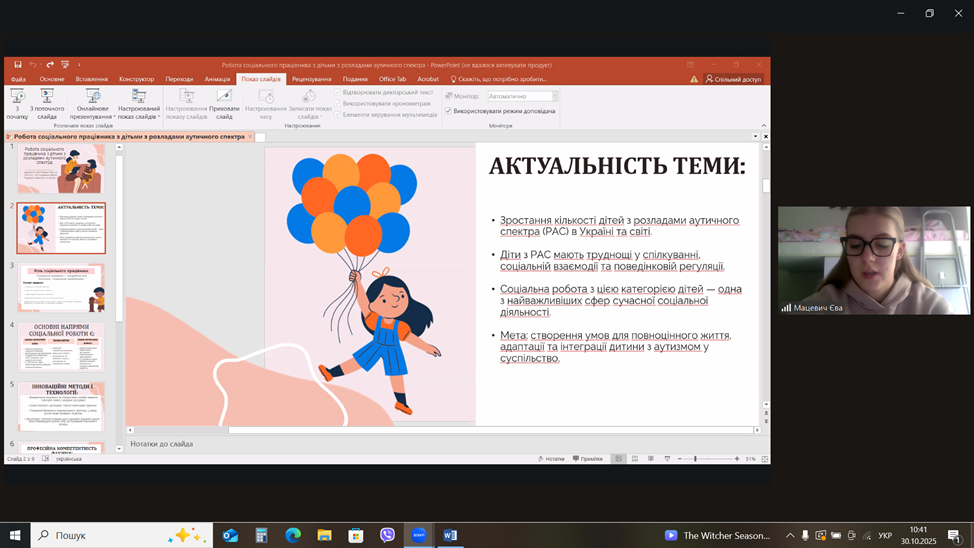The image size is (974, 548).
Task: Toggle Нотатки pane in status bar
Action: [551, 459]
